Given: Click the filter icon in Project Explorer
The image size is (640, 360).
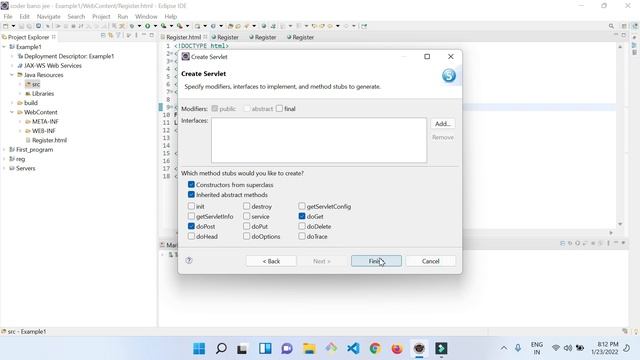Looking at the screenshot, I should click(x=118, y=36).
